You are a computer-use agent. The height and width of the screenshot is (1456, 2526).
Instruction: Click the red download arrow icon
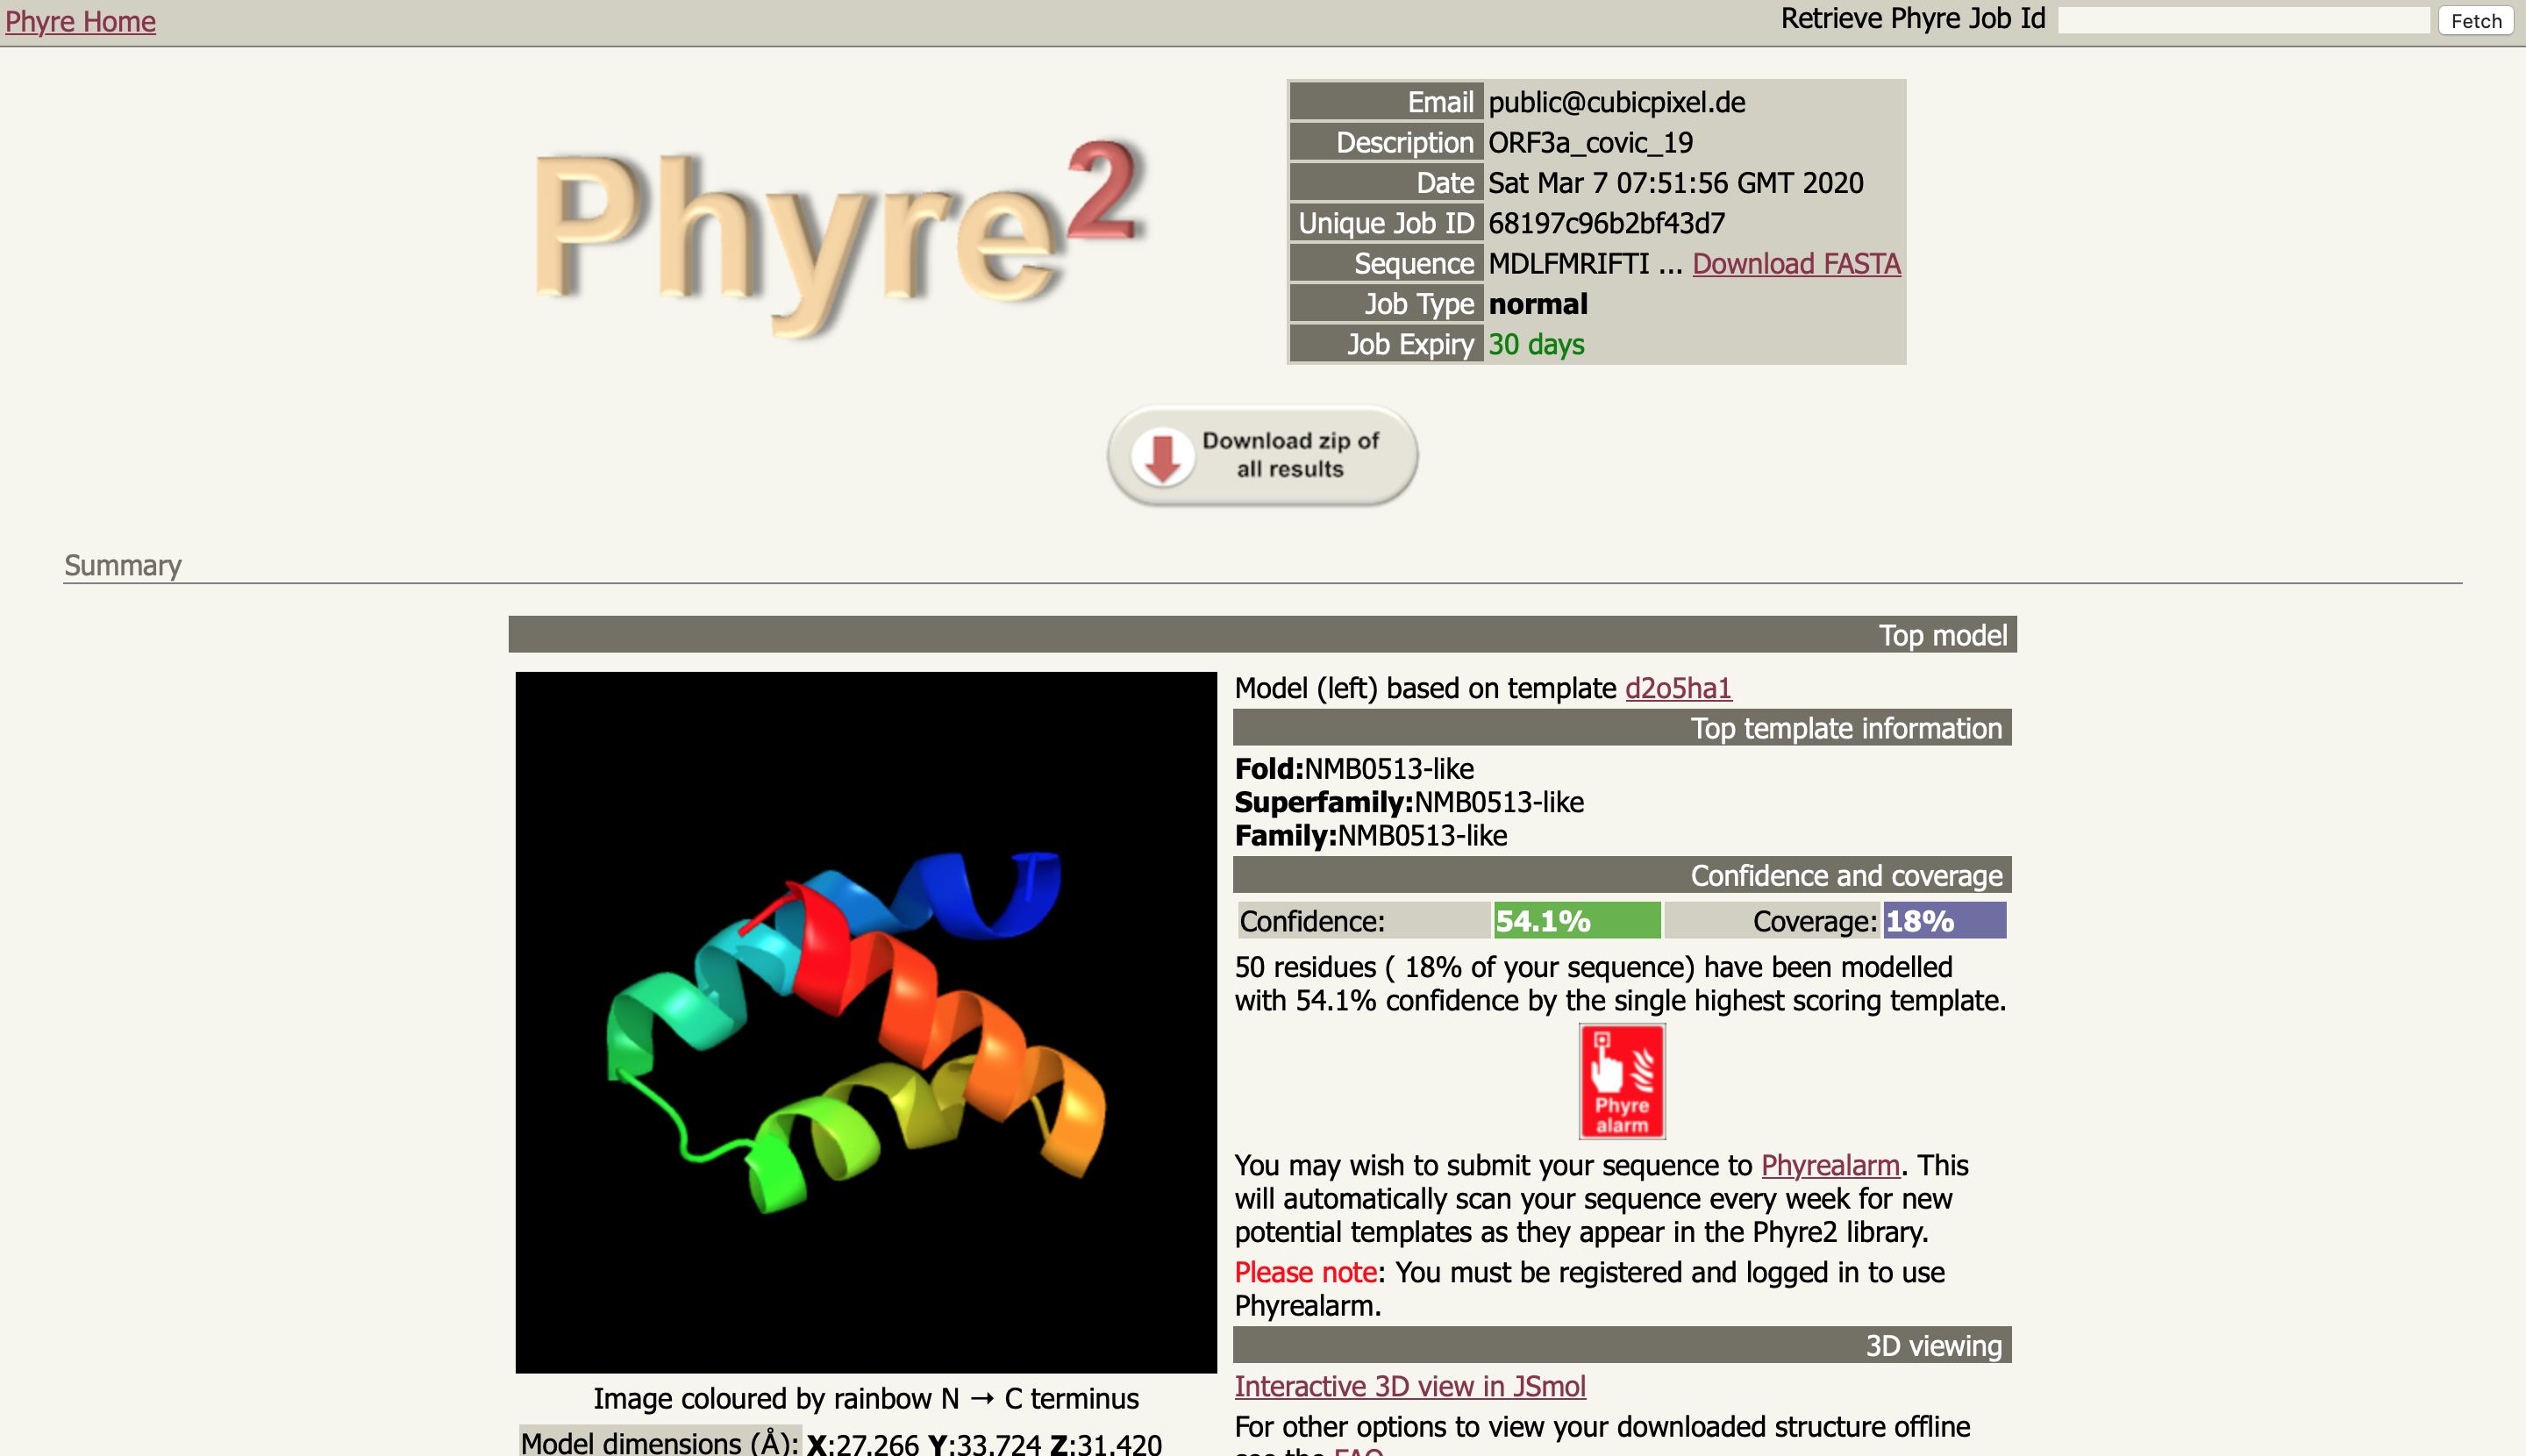point(1162,457)
